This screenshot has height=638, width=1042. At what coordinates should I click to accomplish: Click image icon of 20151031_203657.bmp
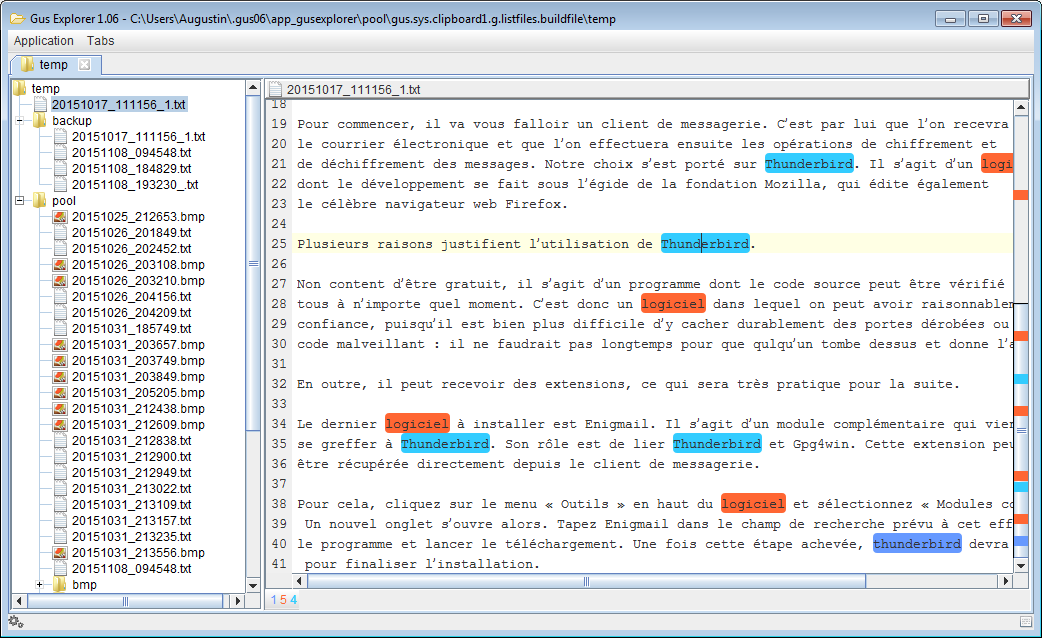point(60,344)
